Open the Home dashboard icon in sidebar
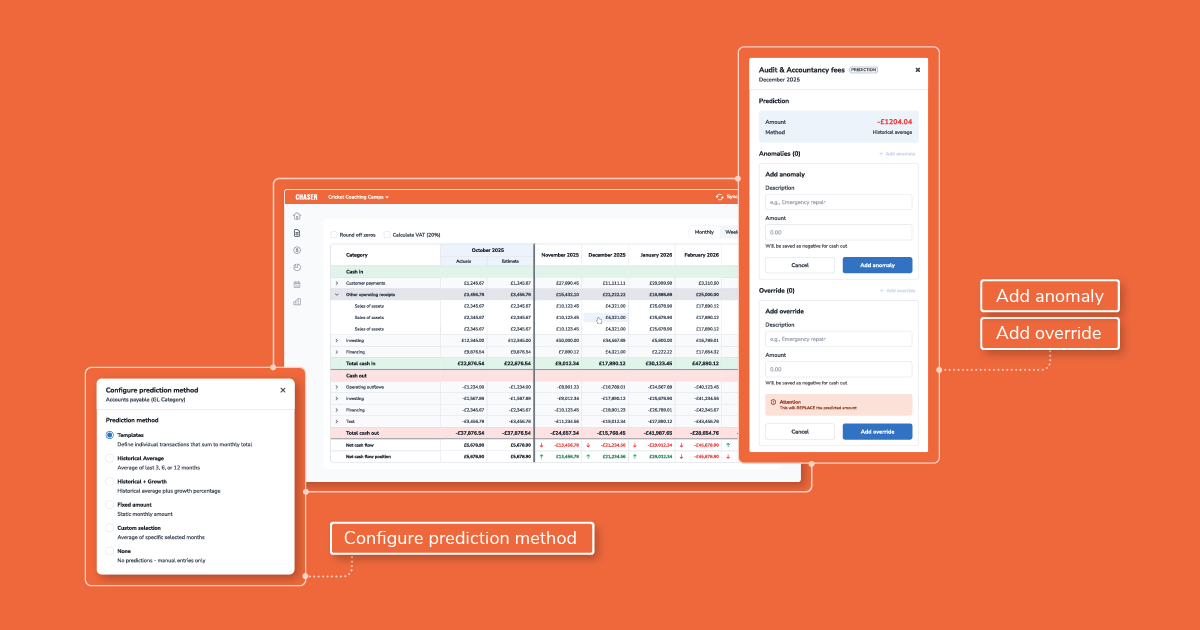This screenshot has width=1200, height=630. 297,217
